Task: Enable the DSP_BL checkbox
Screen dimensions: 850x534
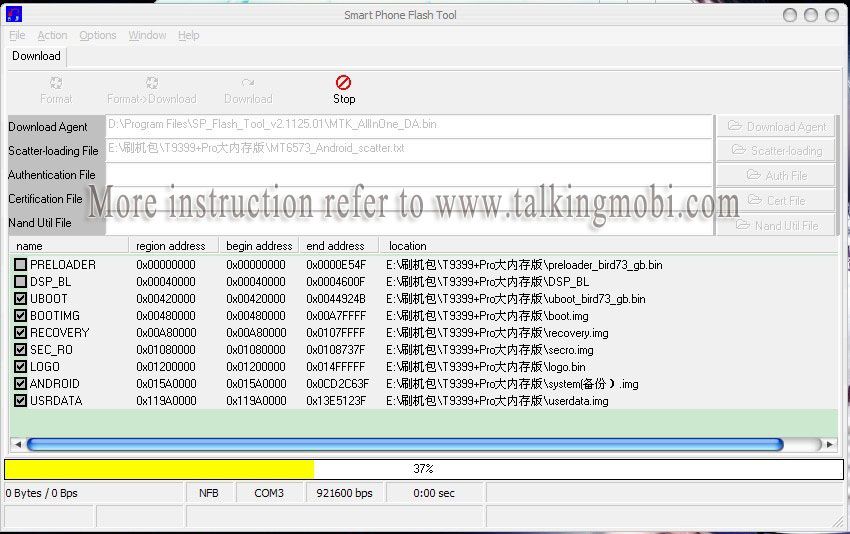Action: coord(21,281)
